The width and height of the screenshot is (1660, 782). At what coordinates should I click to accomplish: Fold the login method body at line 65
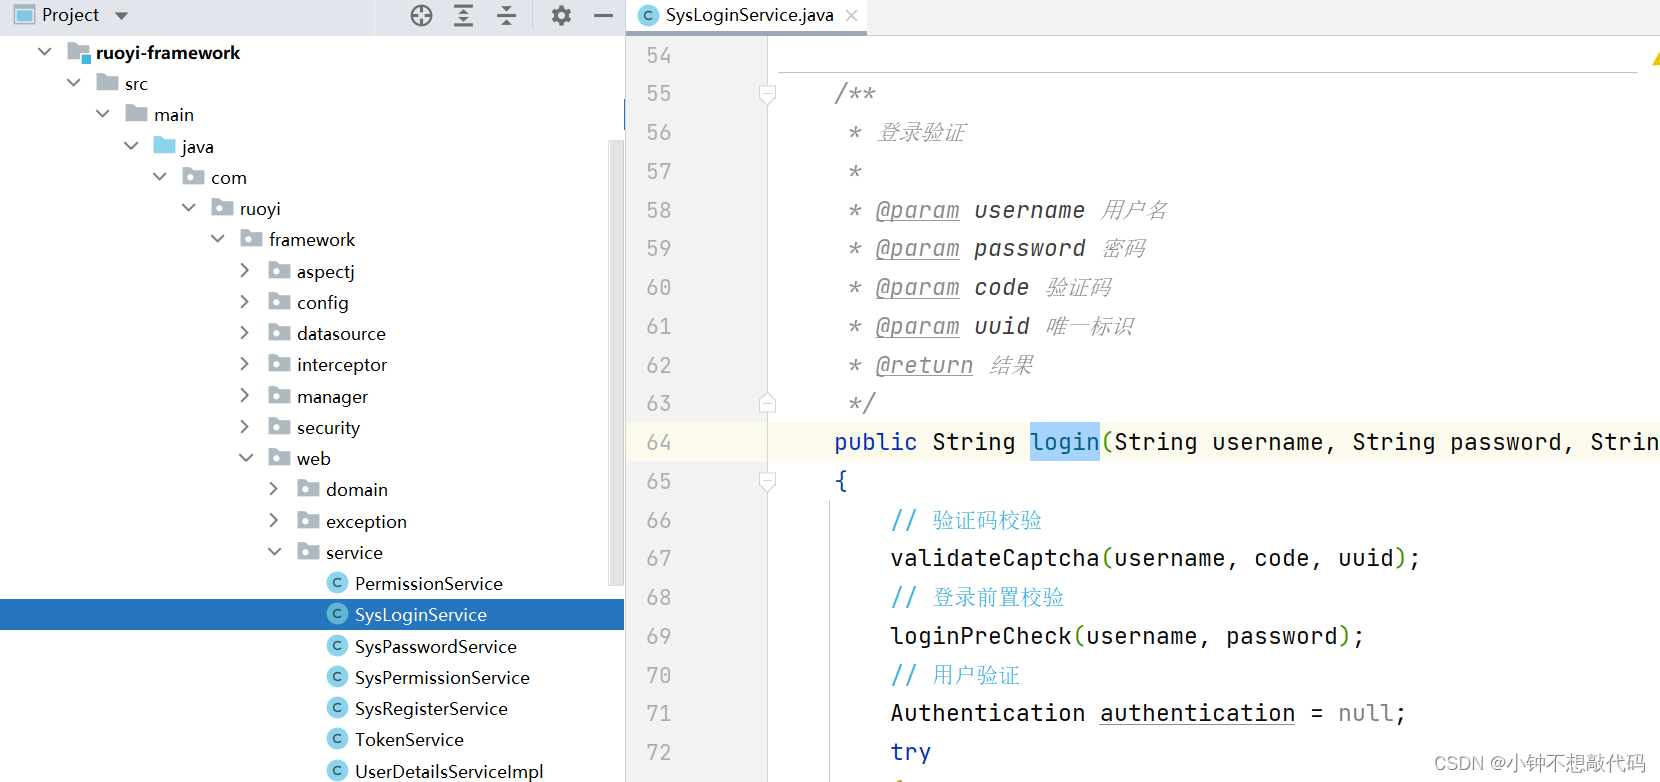767,481
